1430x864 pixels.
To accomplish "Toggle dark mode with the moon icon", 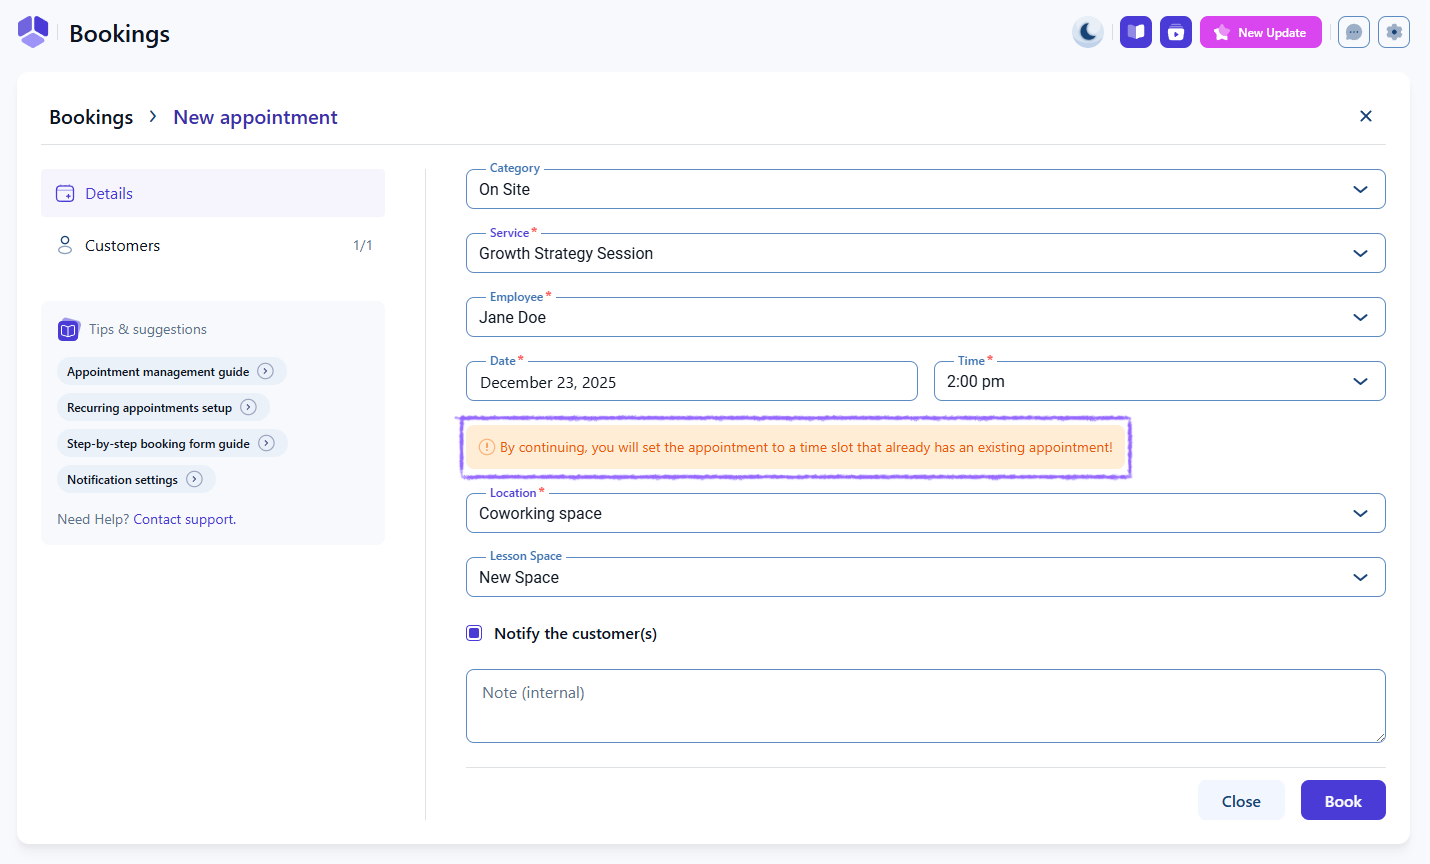I will (x=1087, y=32).
